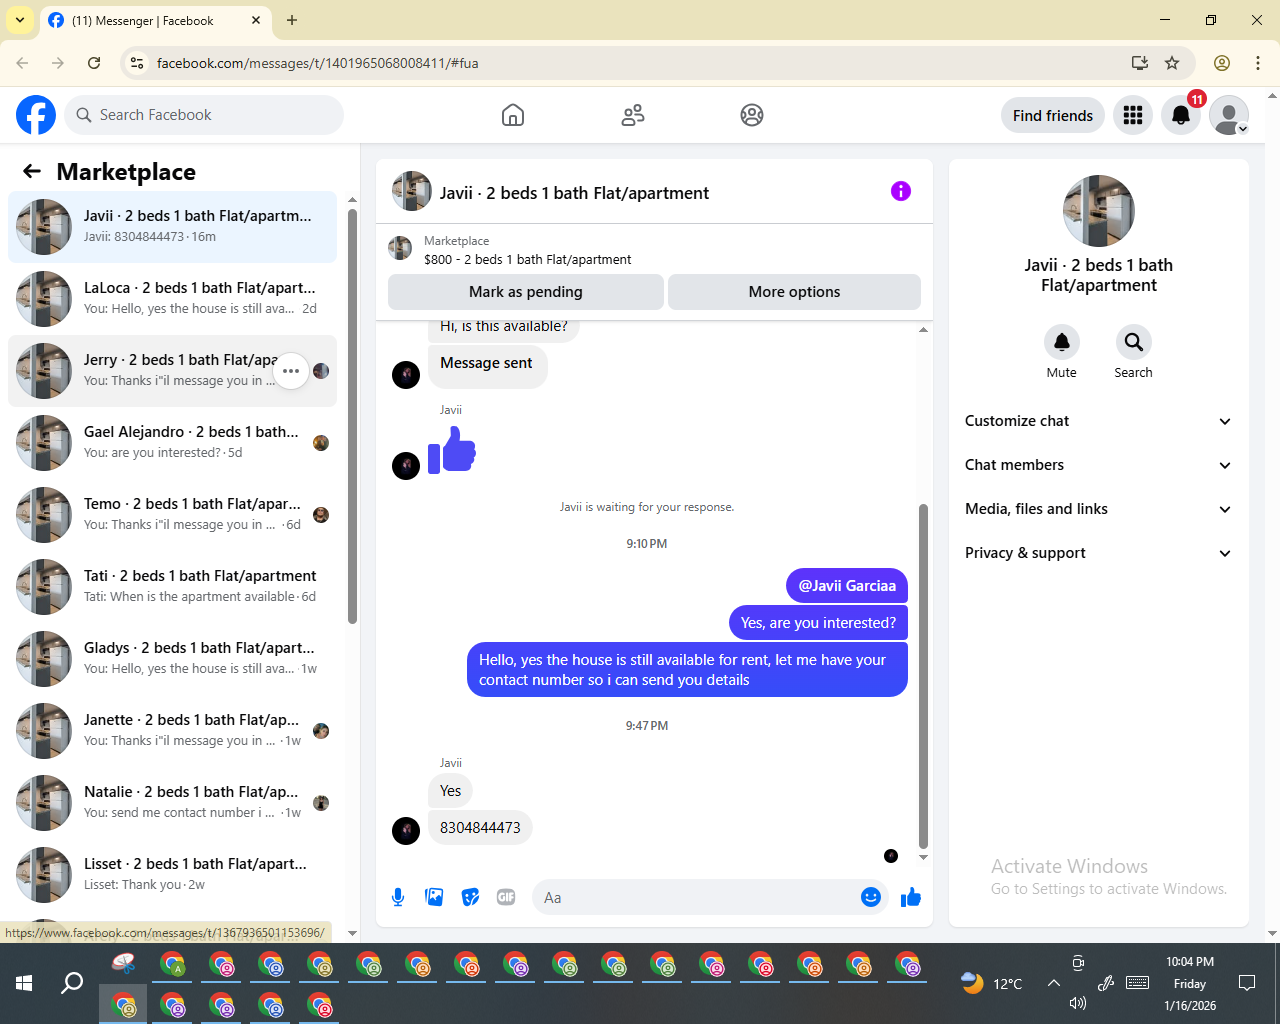Search in conversation magnifier icon

[1134, 342]
